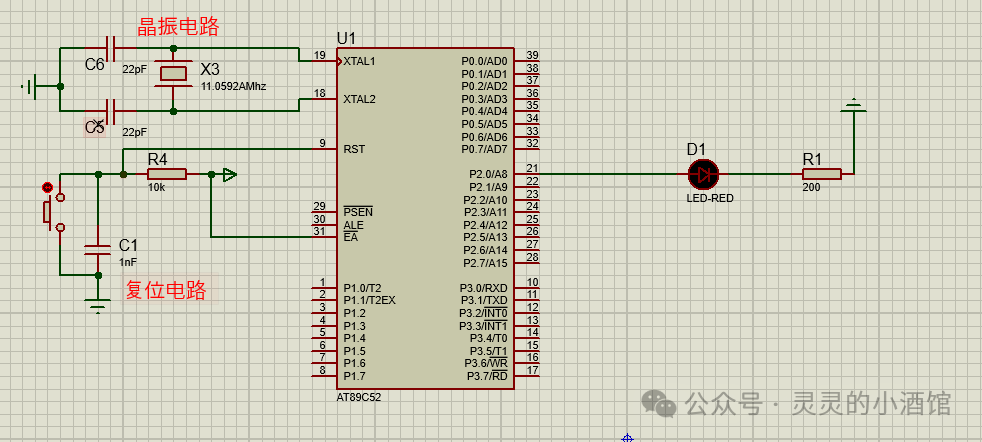This screenshot has height=442, width=982.
Task: Click resistor R1 symbol
Action: 822,174
